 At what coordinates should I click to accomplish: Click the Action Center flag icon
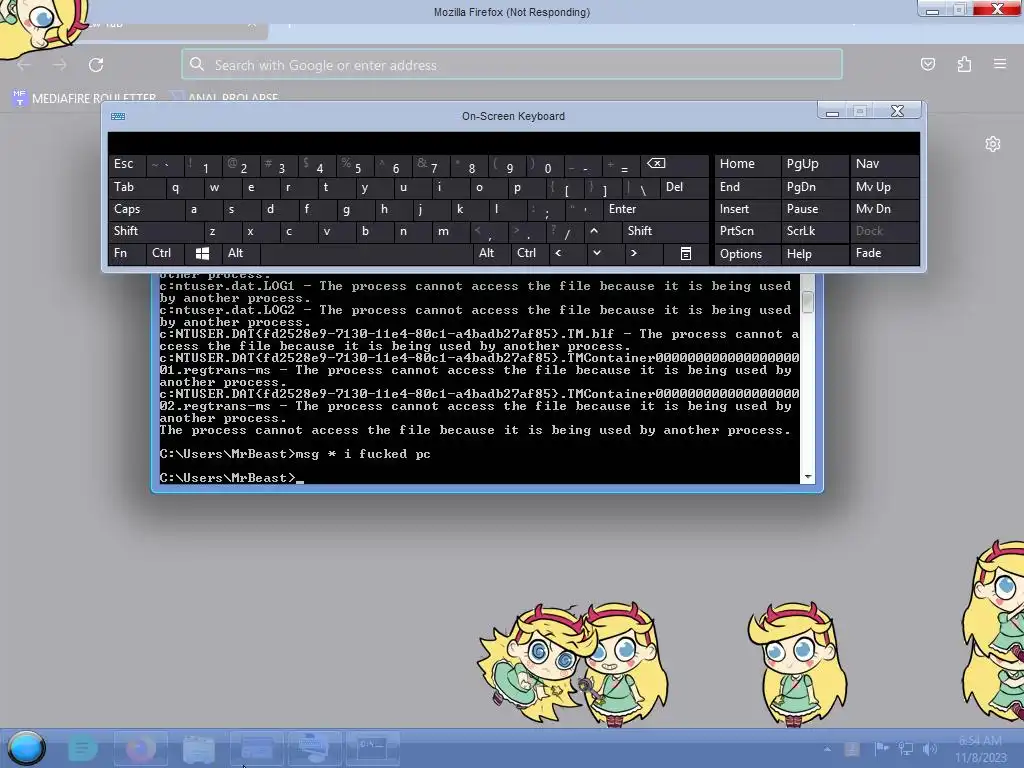[x=882, y=748]
